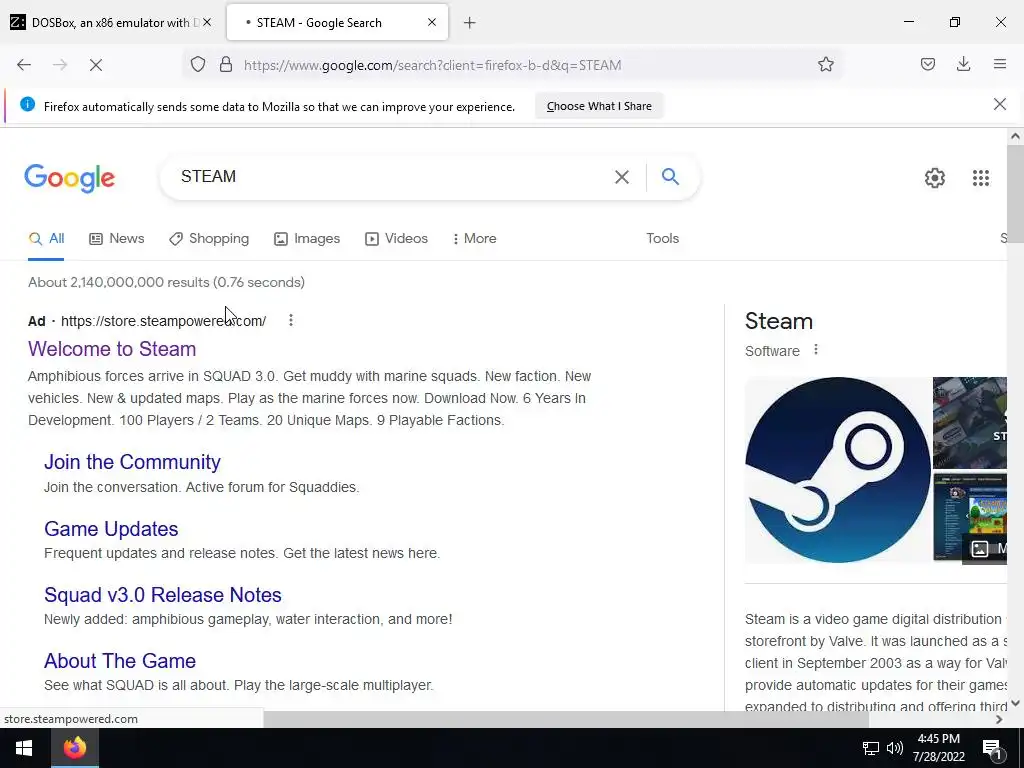This screenshot has height=768, width=1024.
Task: Show the taskbar clock calendar
Action: (938, 748)
